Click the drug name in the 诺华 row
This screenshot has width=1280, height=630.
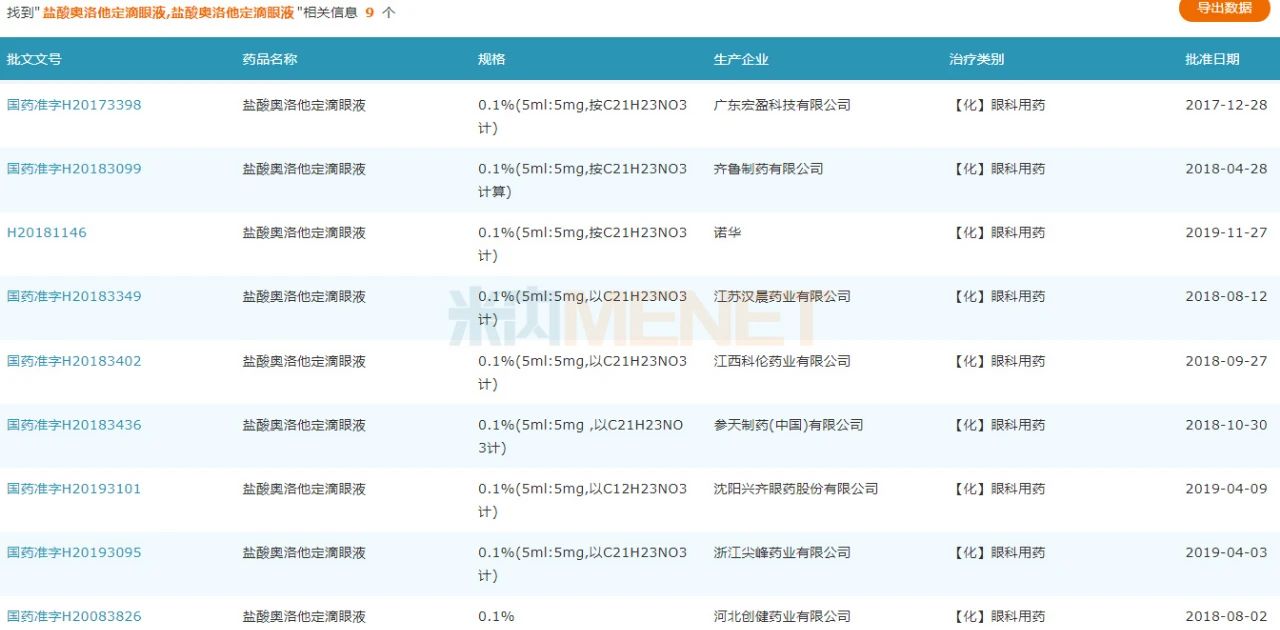pos(304,233)
